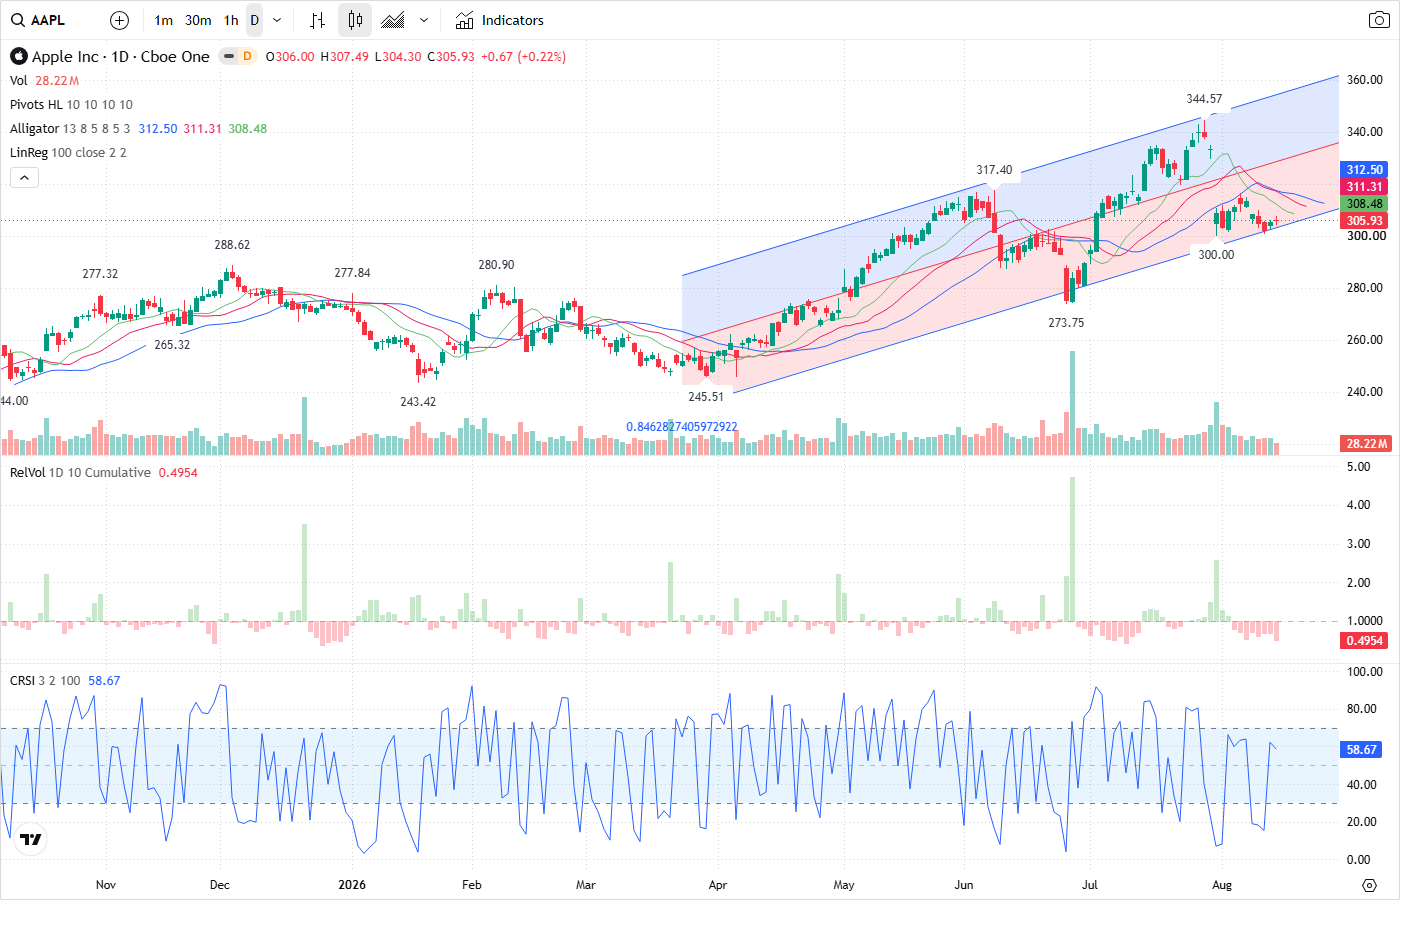Open chart settings gear at bottom right
The width and height of the screenshot is (1420, 950).
(1370, 885)
